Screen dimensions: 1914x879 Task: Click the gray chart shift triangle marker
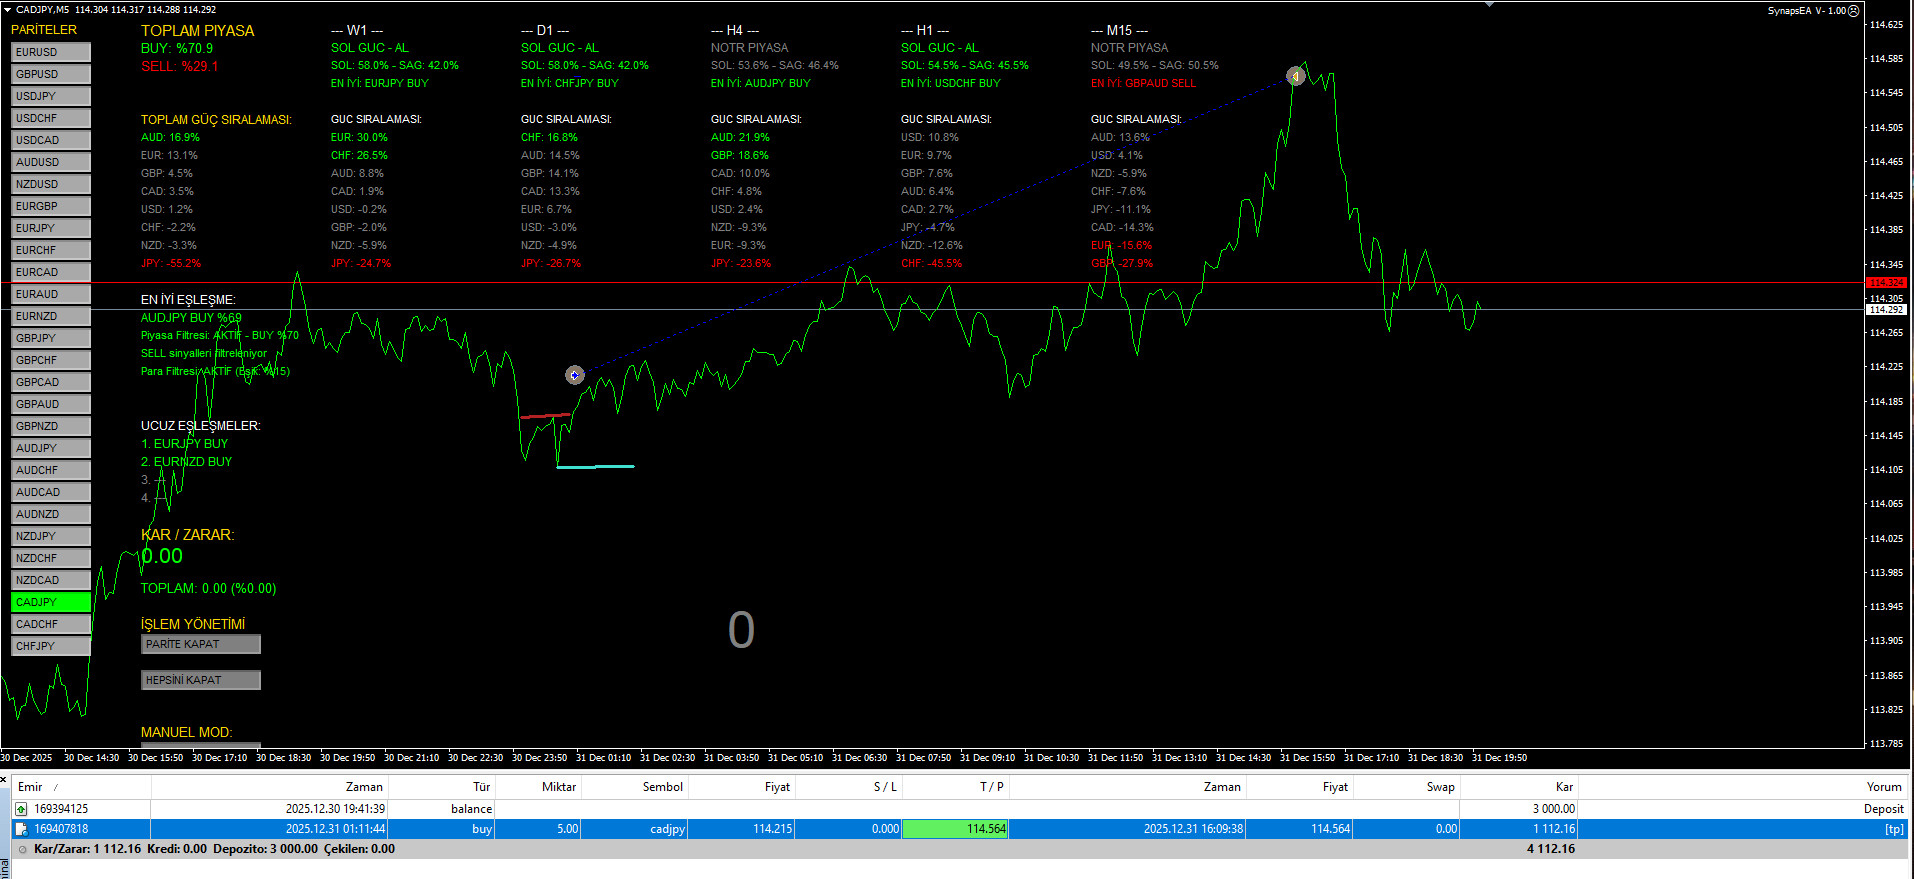point(1490,4)
